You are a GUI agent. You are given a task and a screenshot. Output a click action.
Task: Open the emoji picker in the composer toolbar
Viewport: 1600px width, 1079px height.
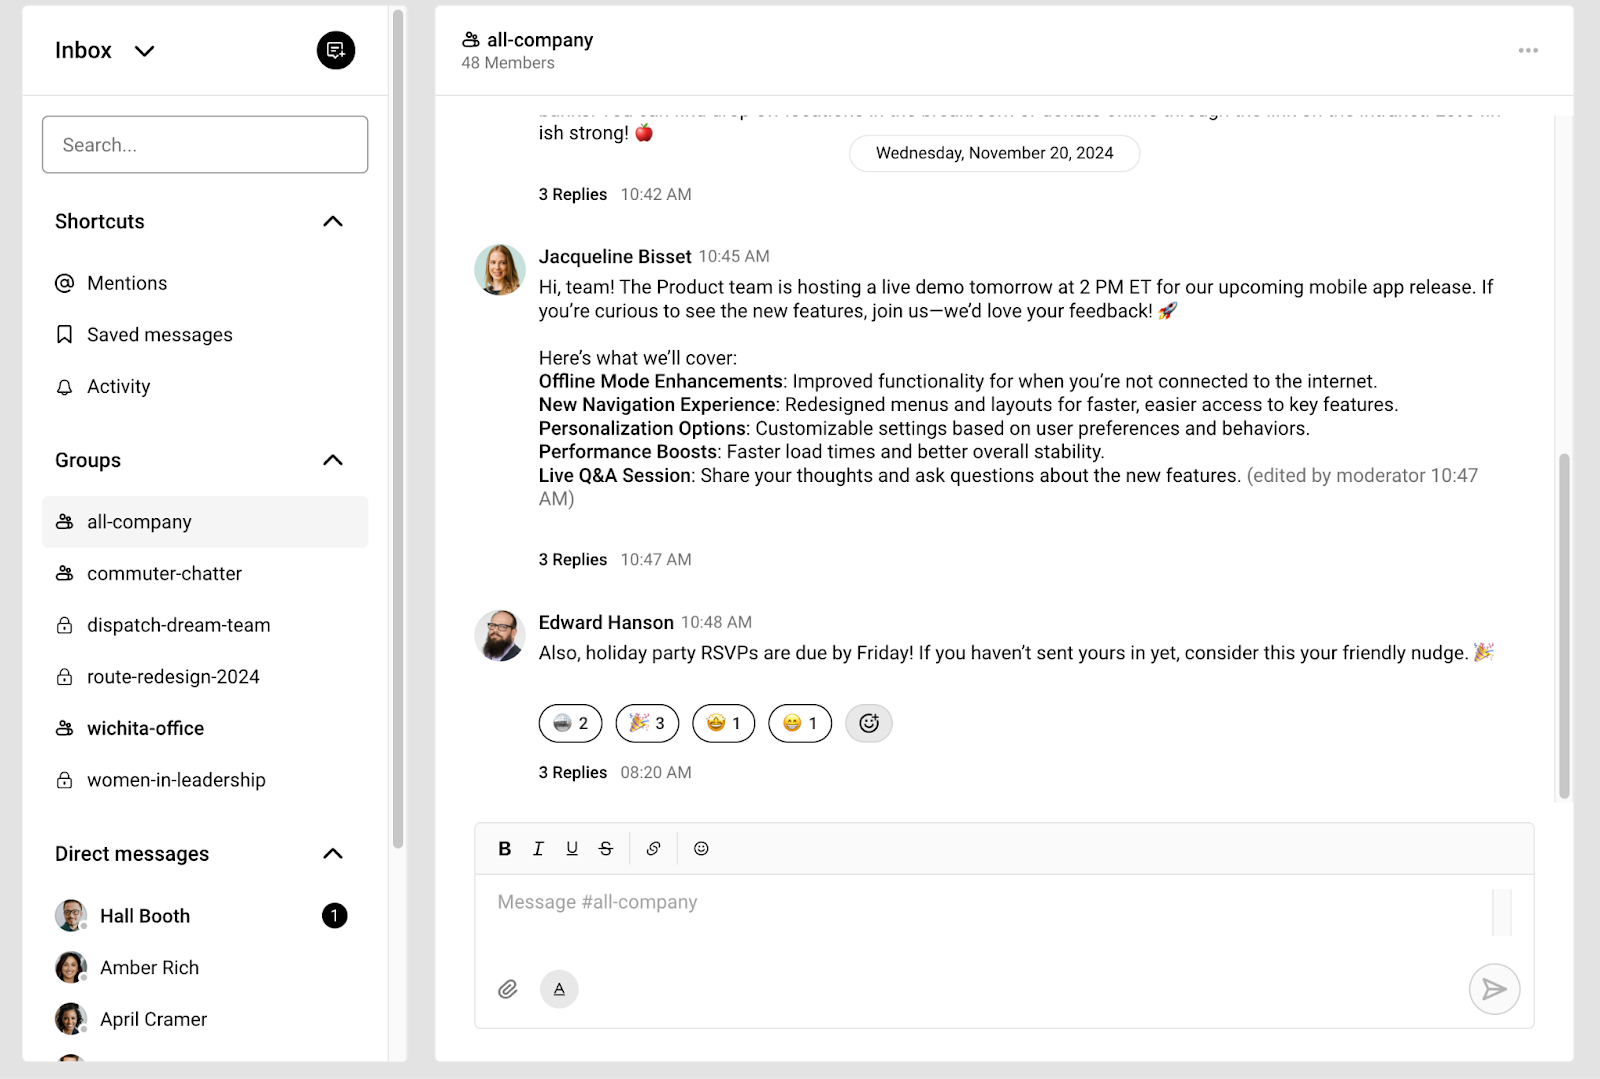point(701,848)
